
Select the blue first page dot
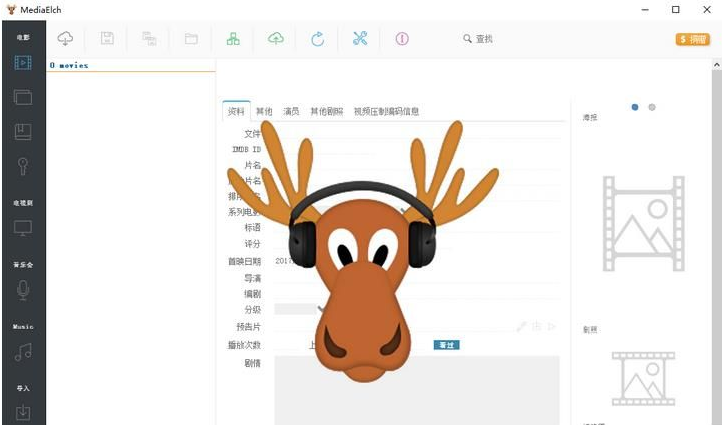click(x=635, y=107)
